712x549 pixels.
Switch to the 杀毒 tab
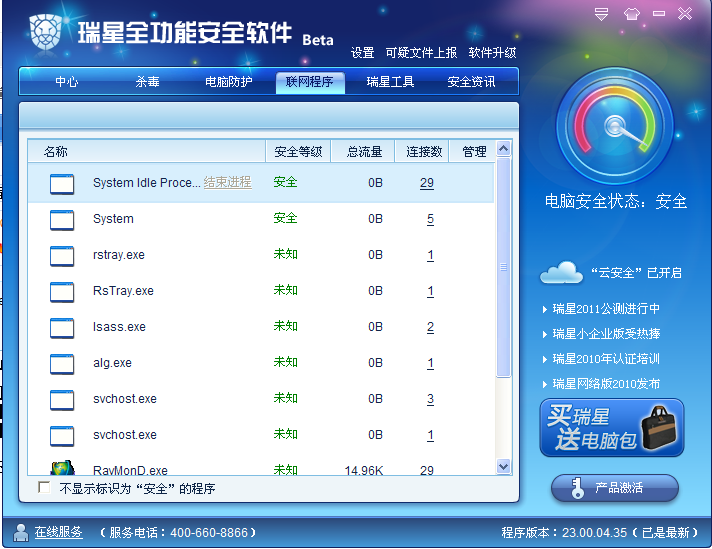point(147,82)
